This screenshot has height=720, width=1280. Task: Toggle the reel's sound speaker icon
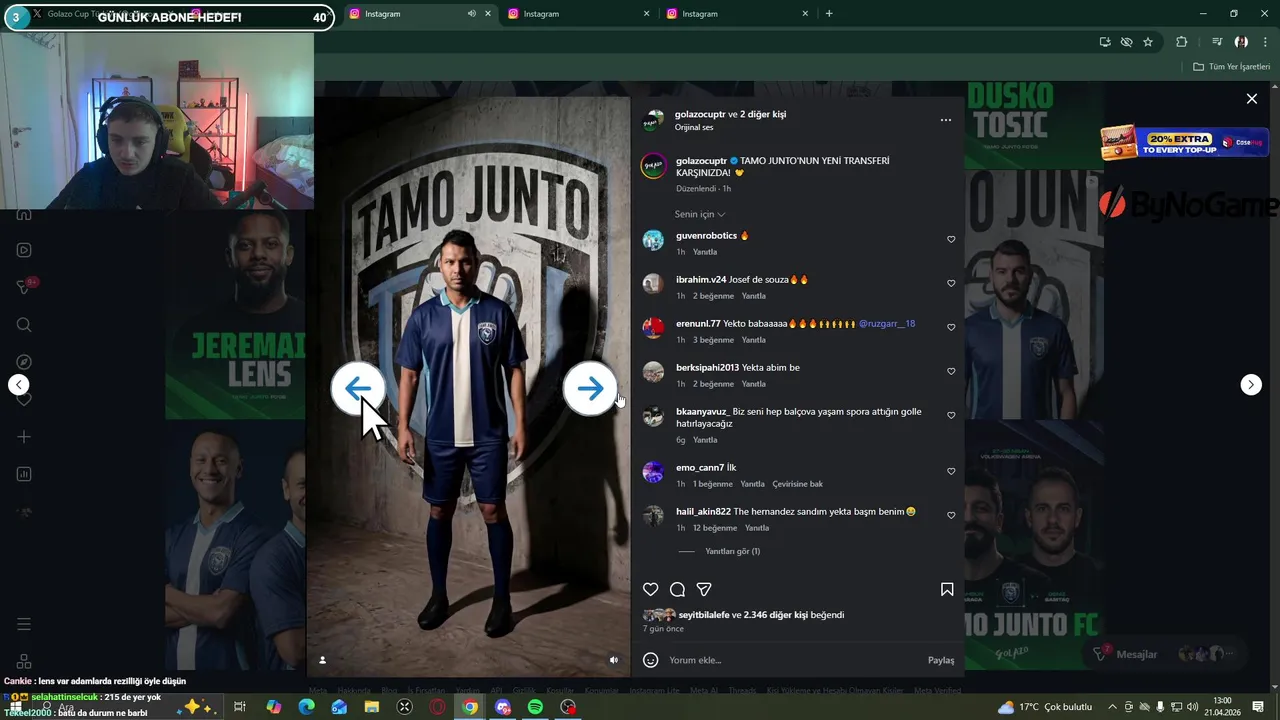click(614, 660)
